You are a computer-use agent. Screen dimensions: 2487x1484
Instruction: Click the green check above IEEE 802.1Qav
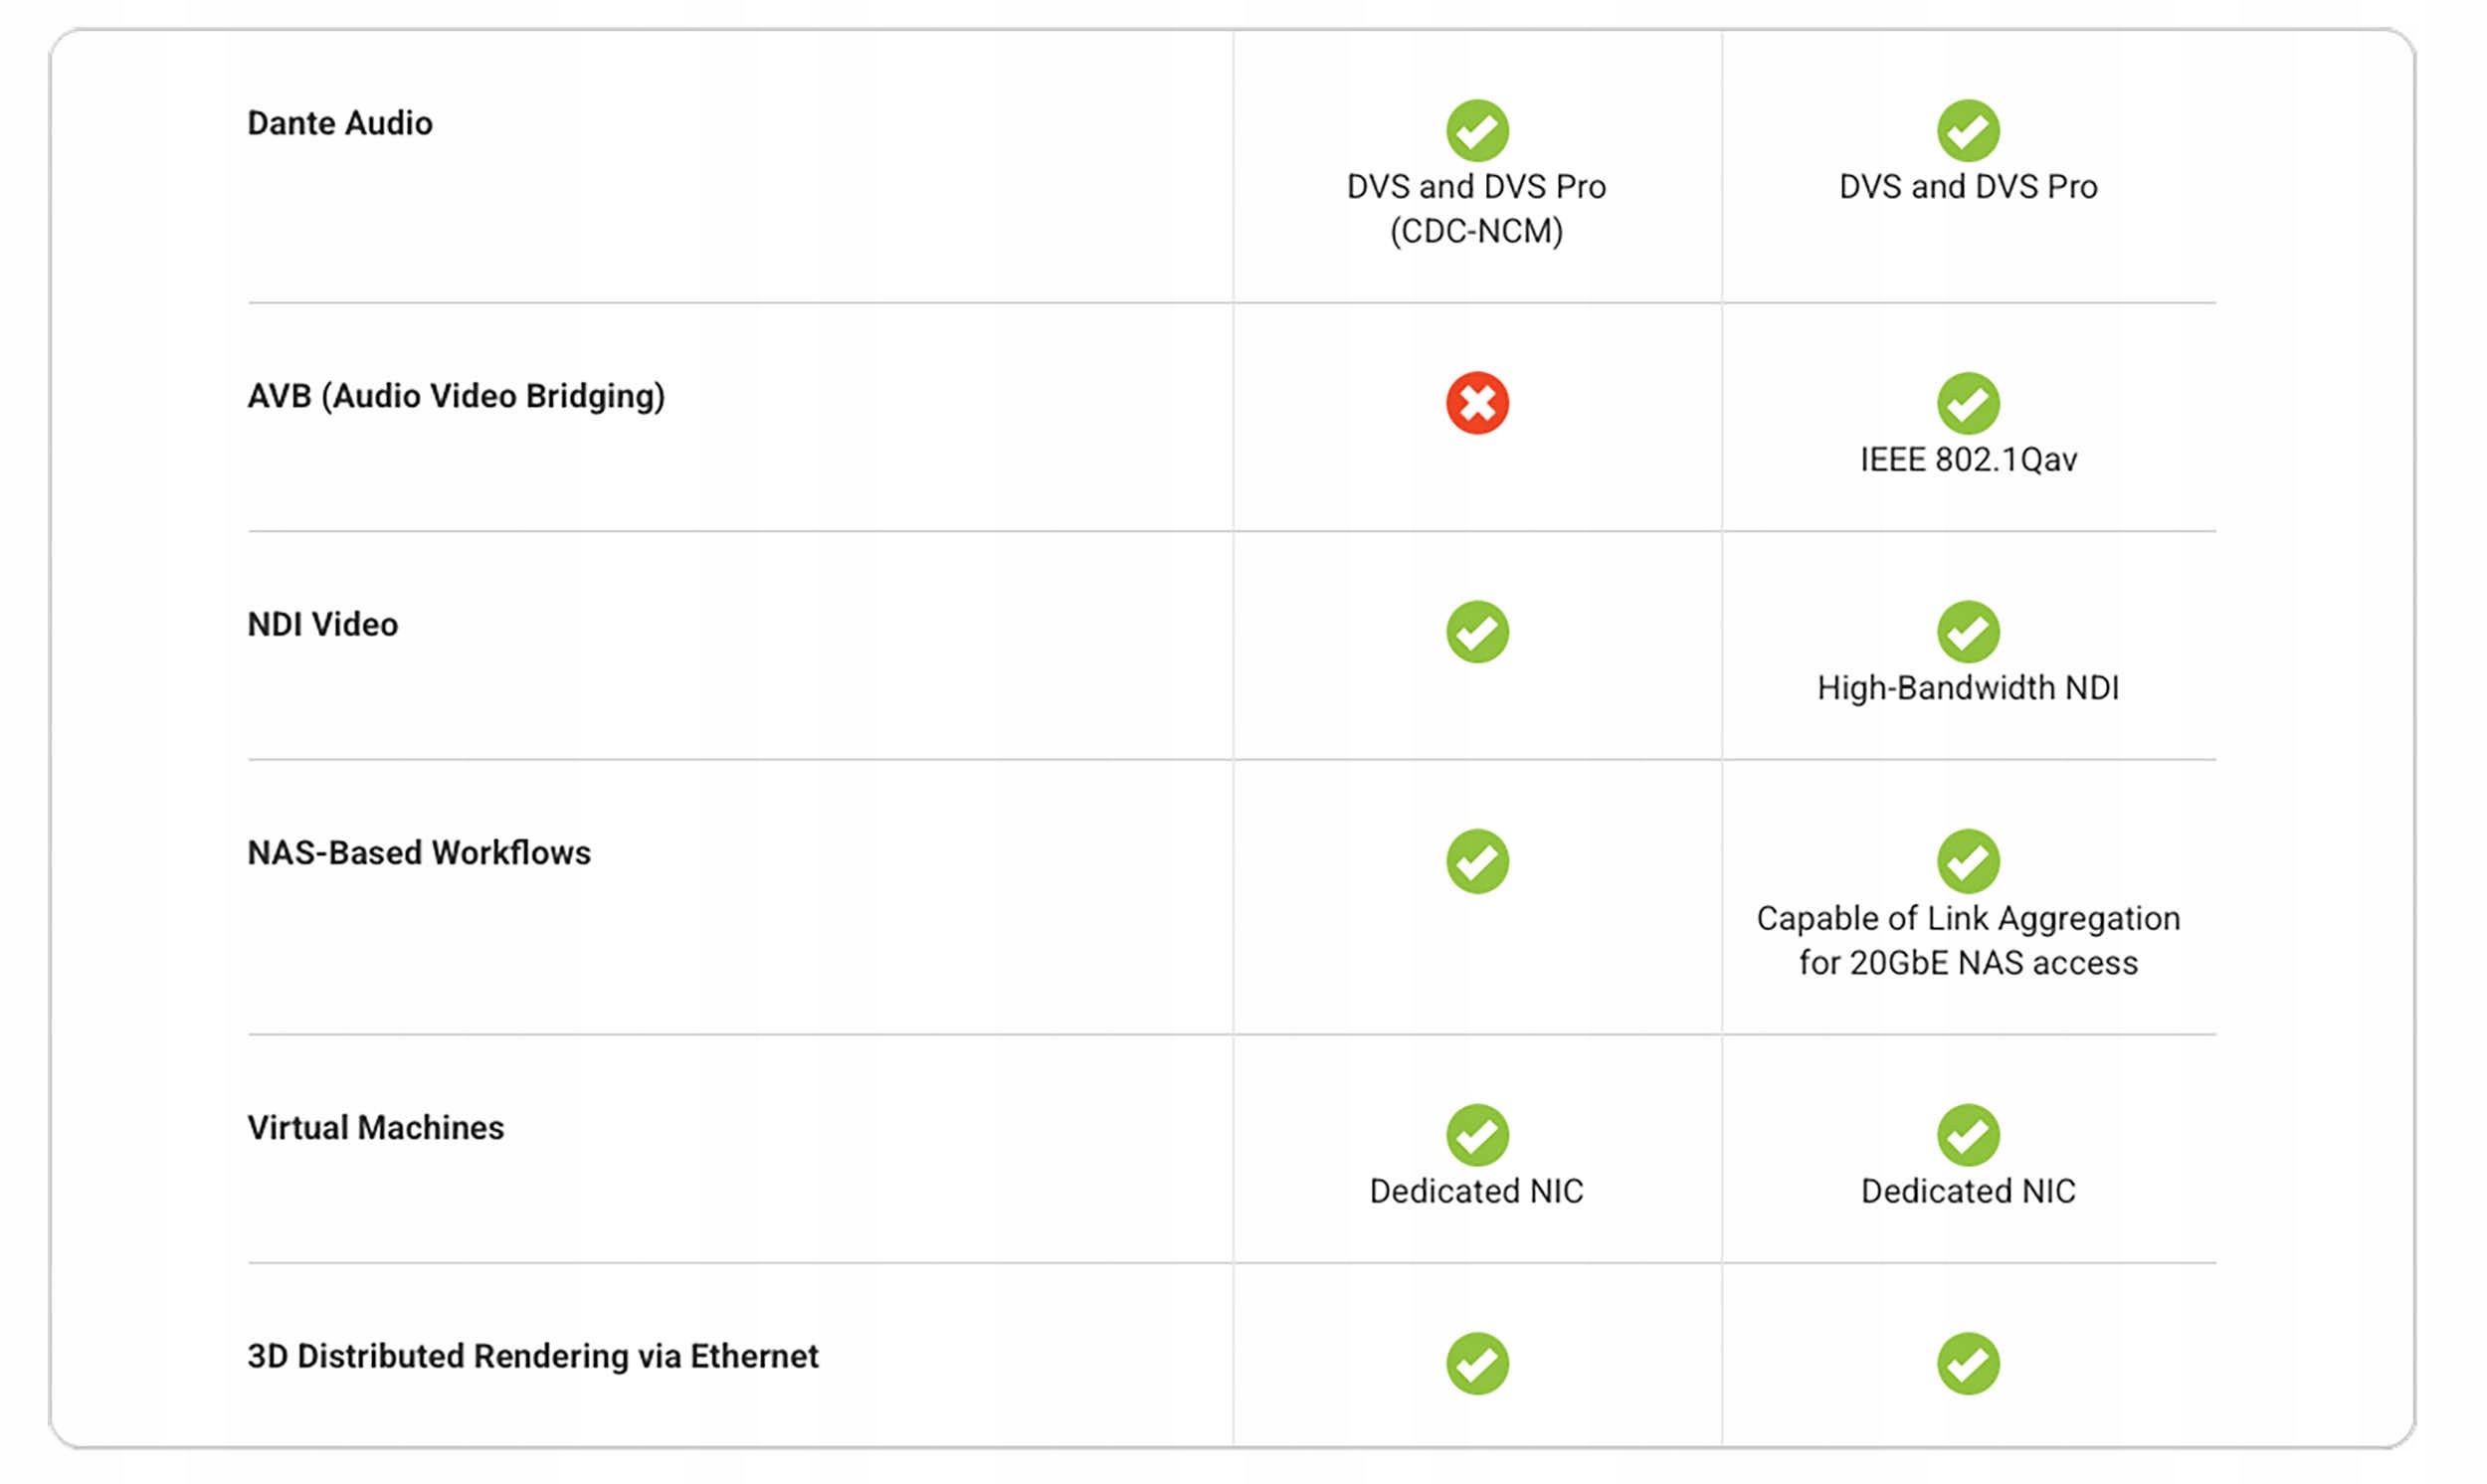coord(1968,403)
